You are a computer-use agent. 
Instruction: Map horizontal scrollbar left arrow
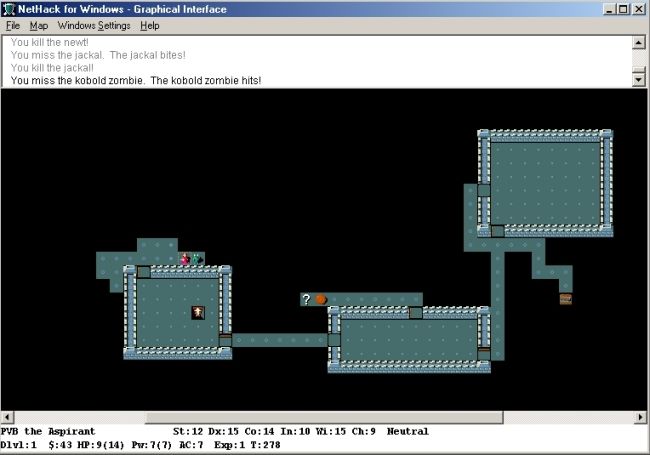7,417
